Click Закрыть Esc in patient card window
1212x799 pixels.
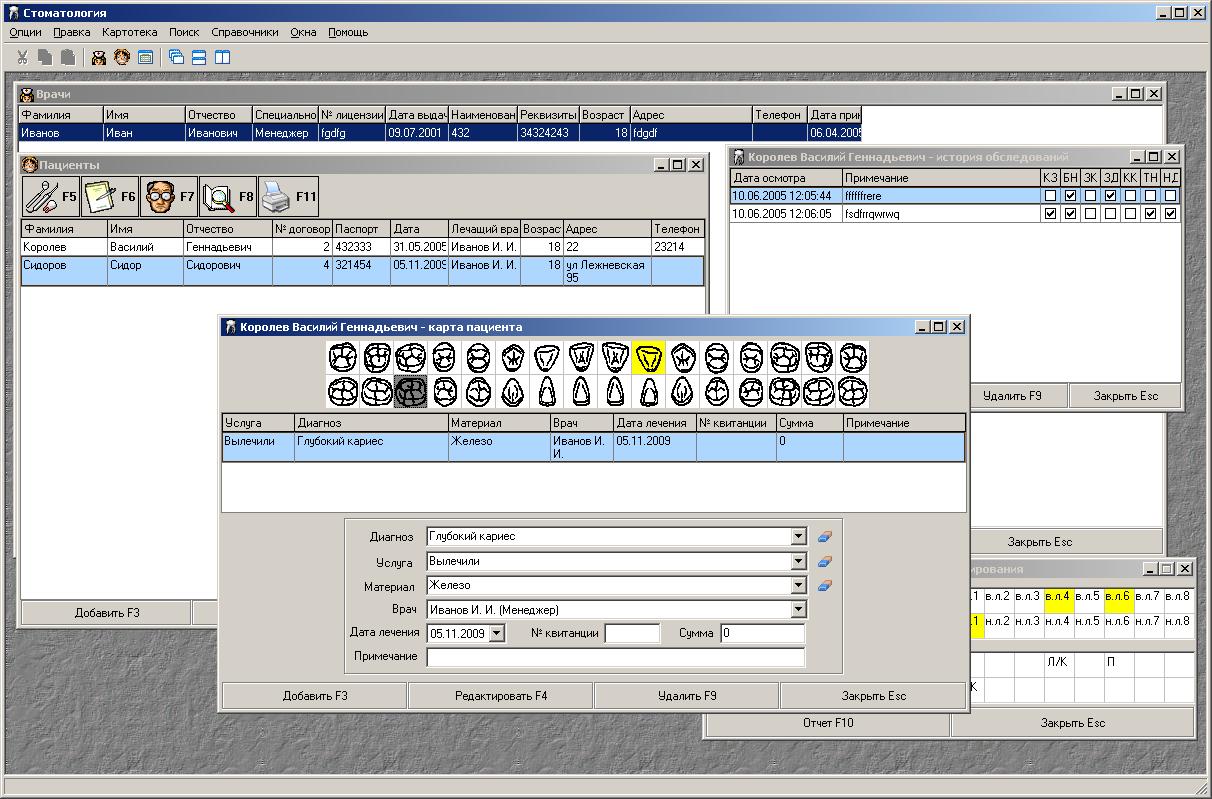pyautogui.click(x=874, y=696)
